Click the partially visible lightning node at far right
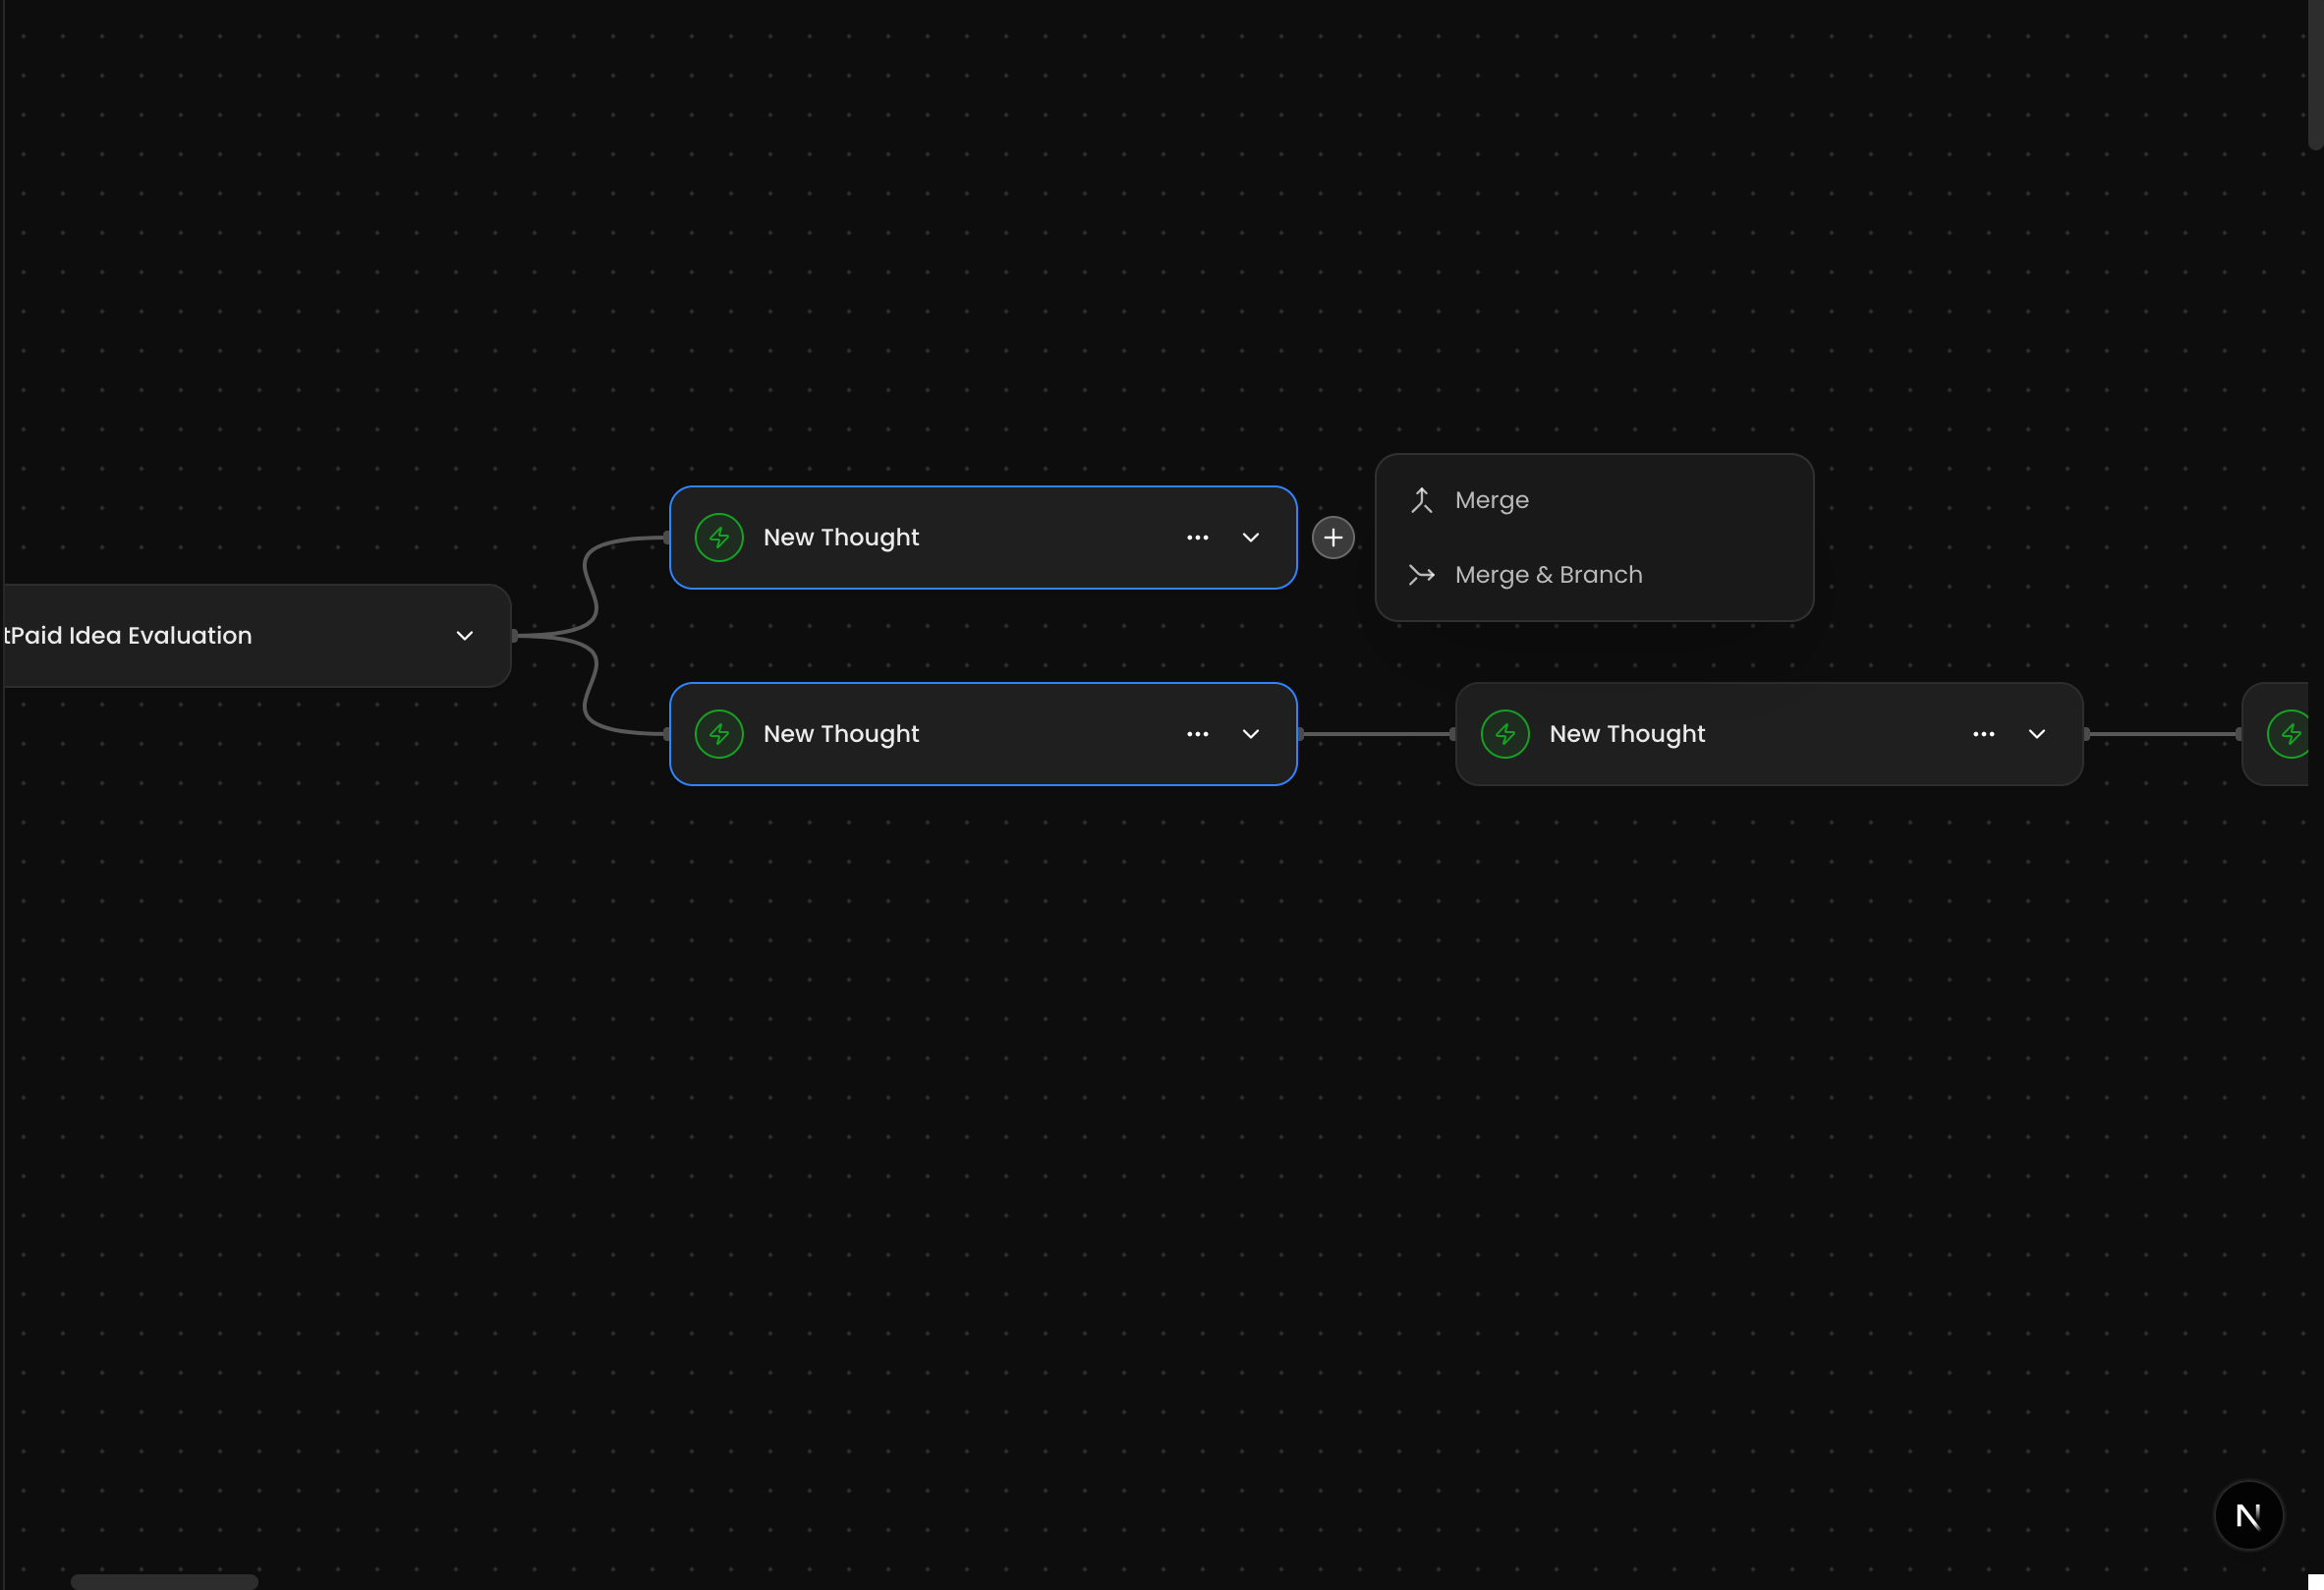This screenshot has height=1590, width=2324. (x=2288, y=734)
